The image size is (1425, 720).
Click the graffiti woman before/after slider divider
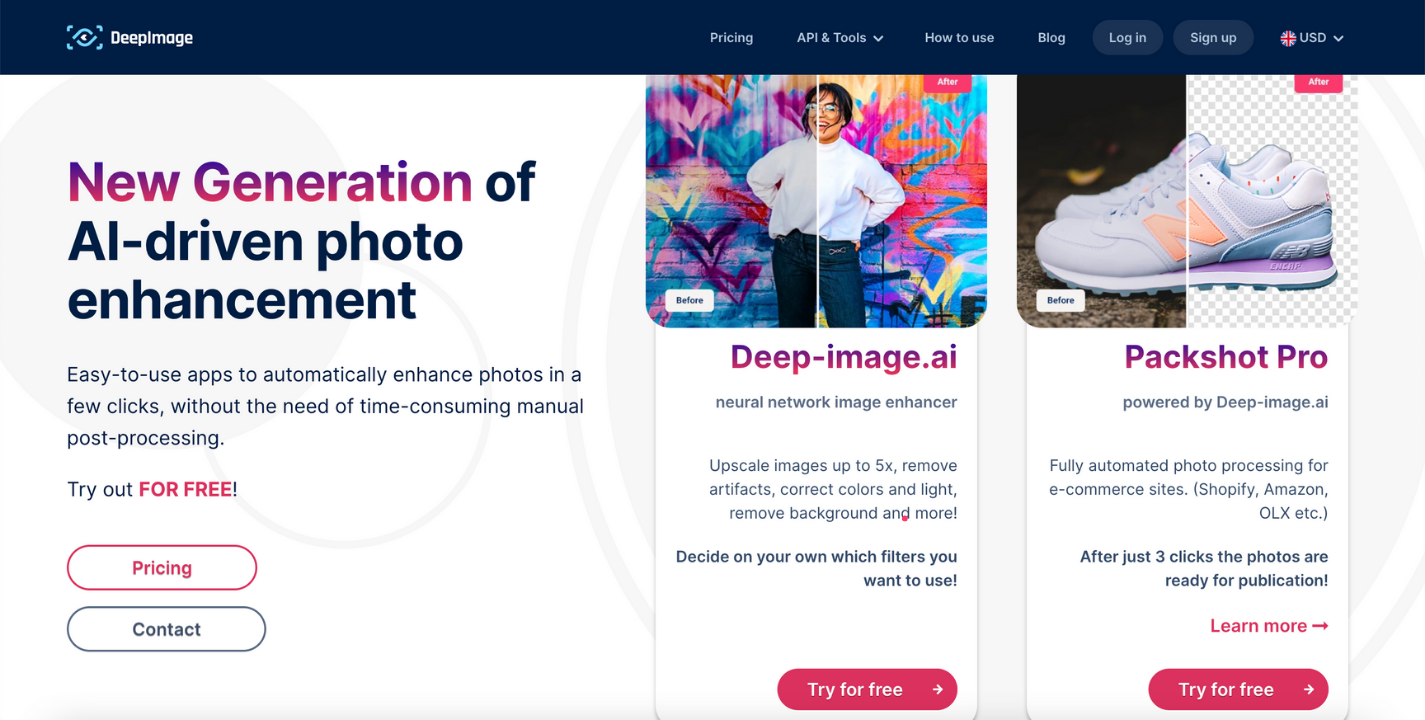[x=817, y=201]
